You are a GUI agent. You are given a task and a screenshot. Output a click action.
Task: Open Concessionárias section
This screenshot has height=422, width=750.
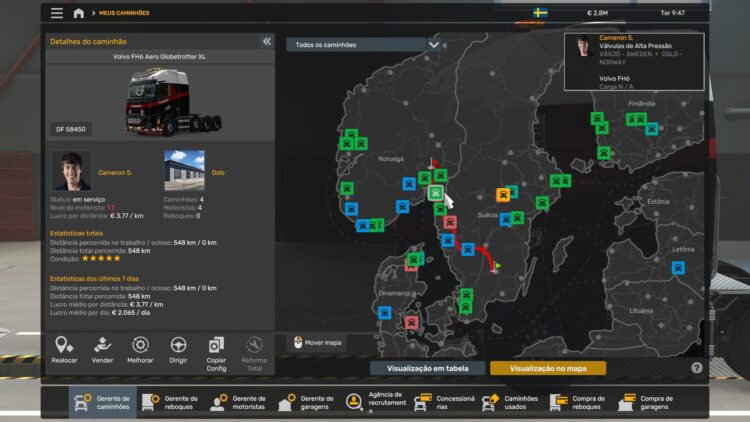coord(444,402)
